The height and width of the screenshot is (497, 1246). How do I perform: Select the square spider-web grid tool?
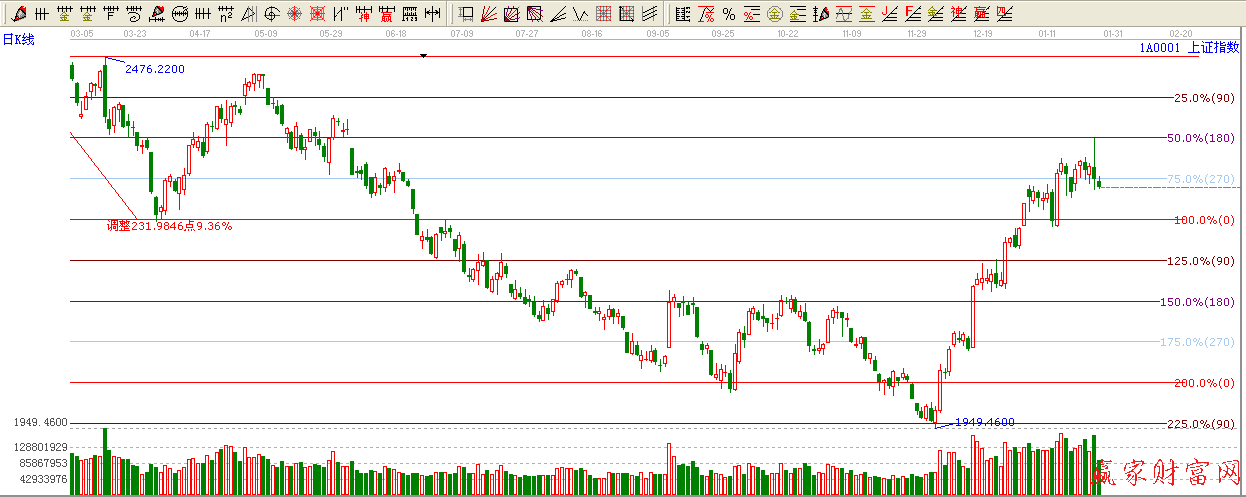point(317,14)
